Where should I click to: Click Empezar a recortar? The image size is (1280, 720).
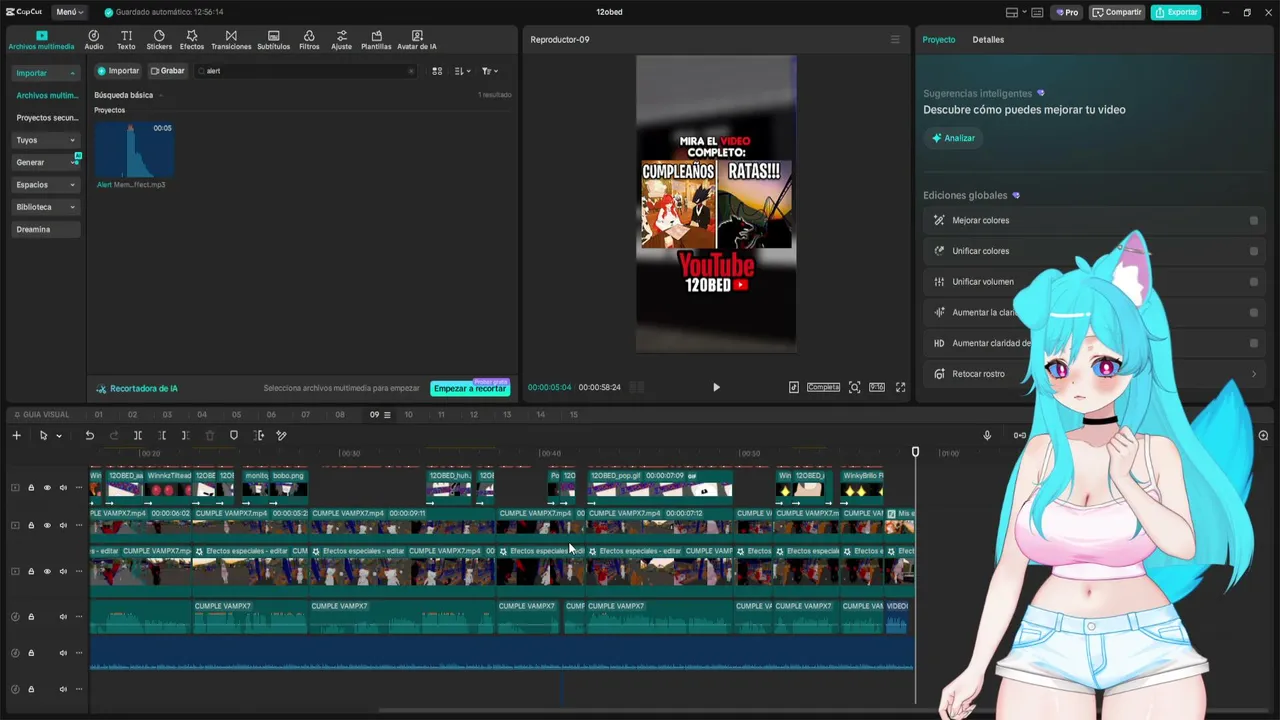pos(470,388)
